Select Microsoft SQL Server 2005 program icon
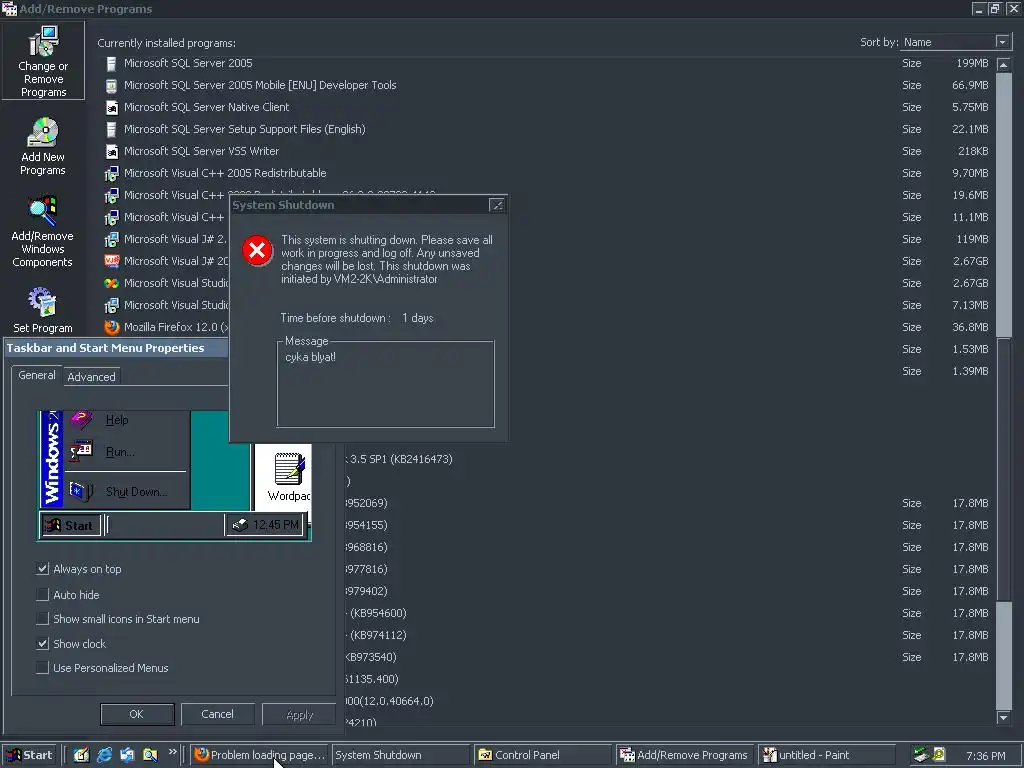The height and width of the screenshot is (768, 1024). [x=112, y=63]
